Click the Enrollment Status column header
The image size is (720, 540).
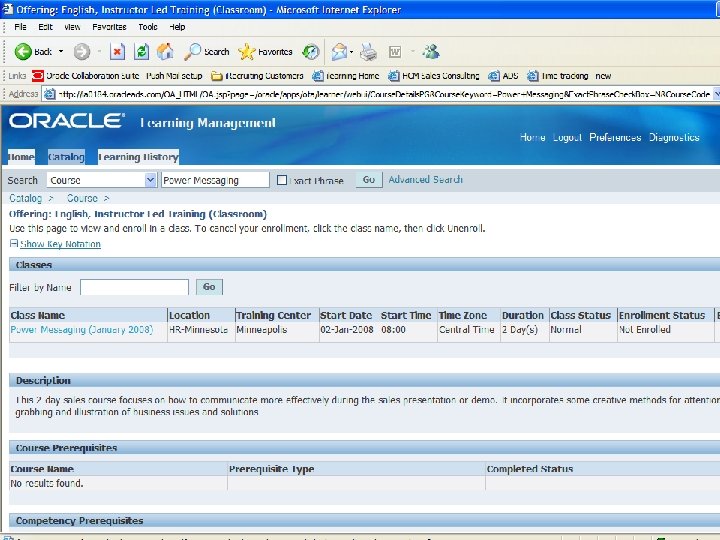662,315
